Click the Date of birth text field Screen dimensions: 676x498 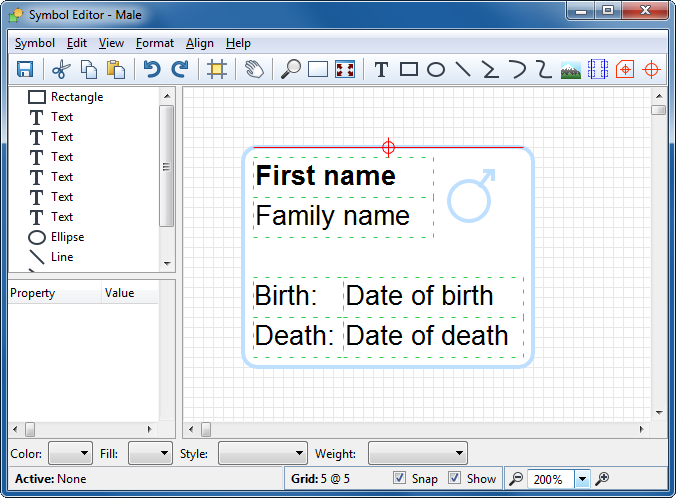[419, 296]
